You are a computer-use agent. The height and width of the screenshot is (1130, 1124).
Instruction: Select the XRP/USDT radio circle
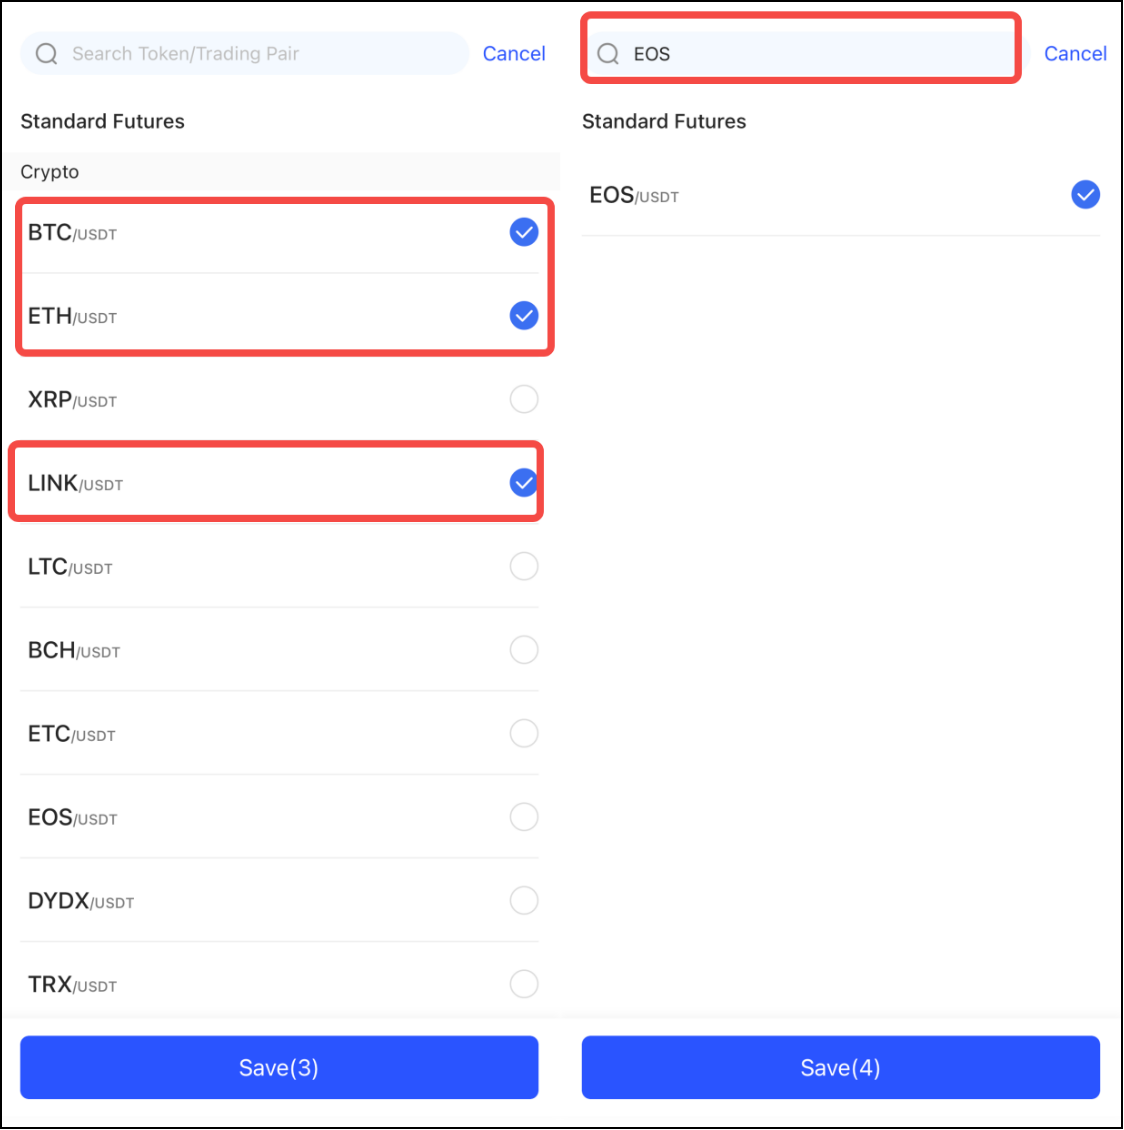click(524, 400)
